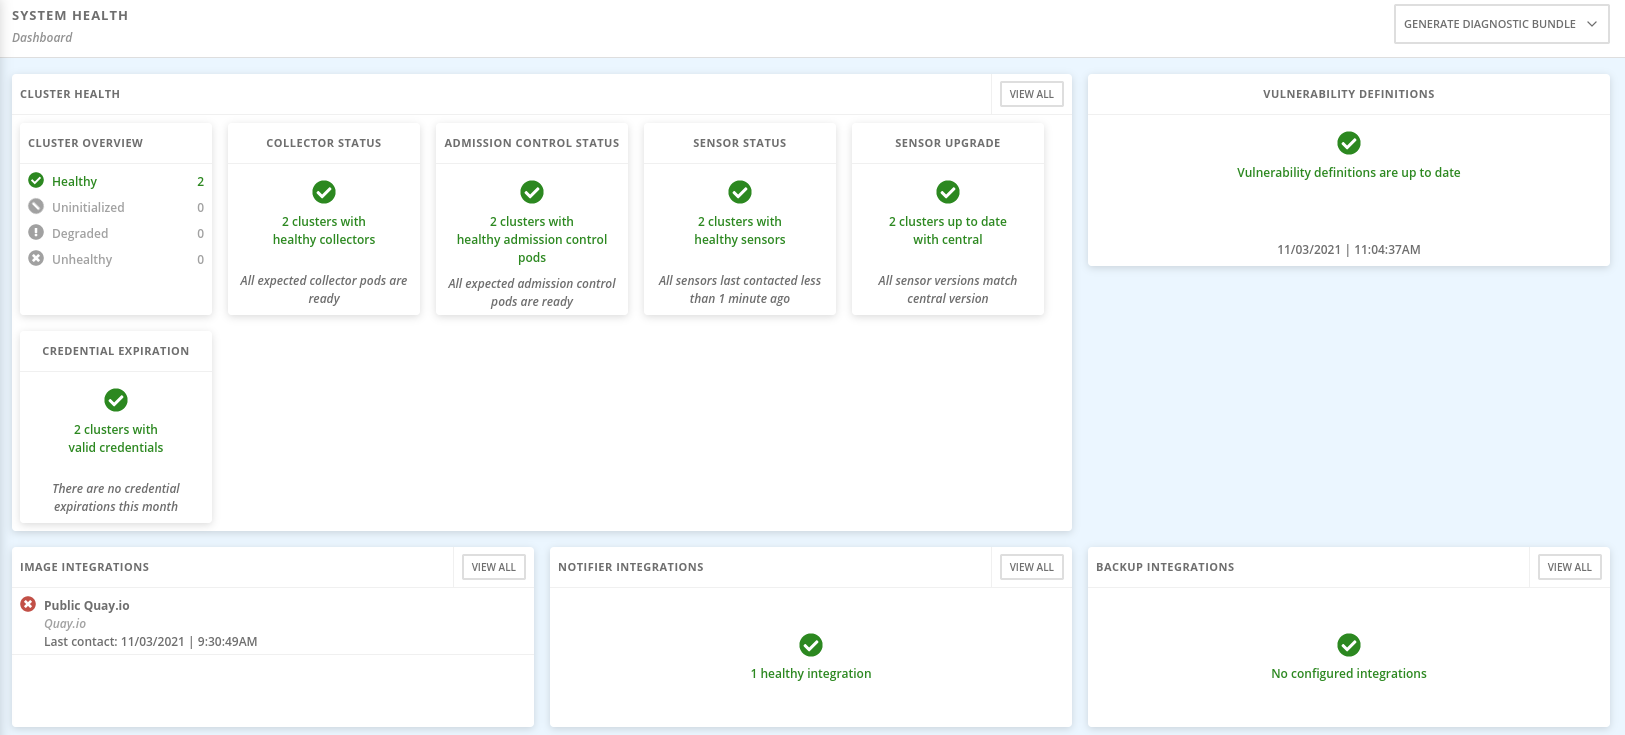1625x735 pixels.
Task: Click the '1 healthy integration' text
Action: [x=811, y=674]
